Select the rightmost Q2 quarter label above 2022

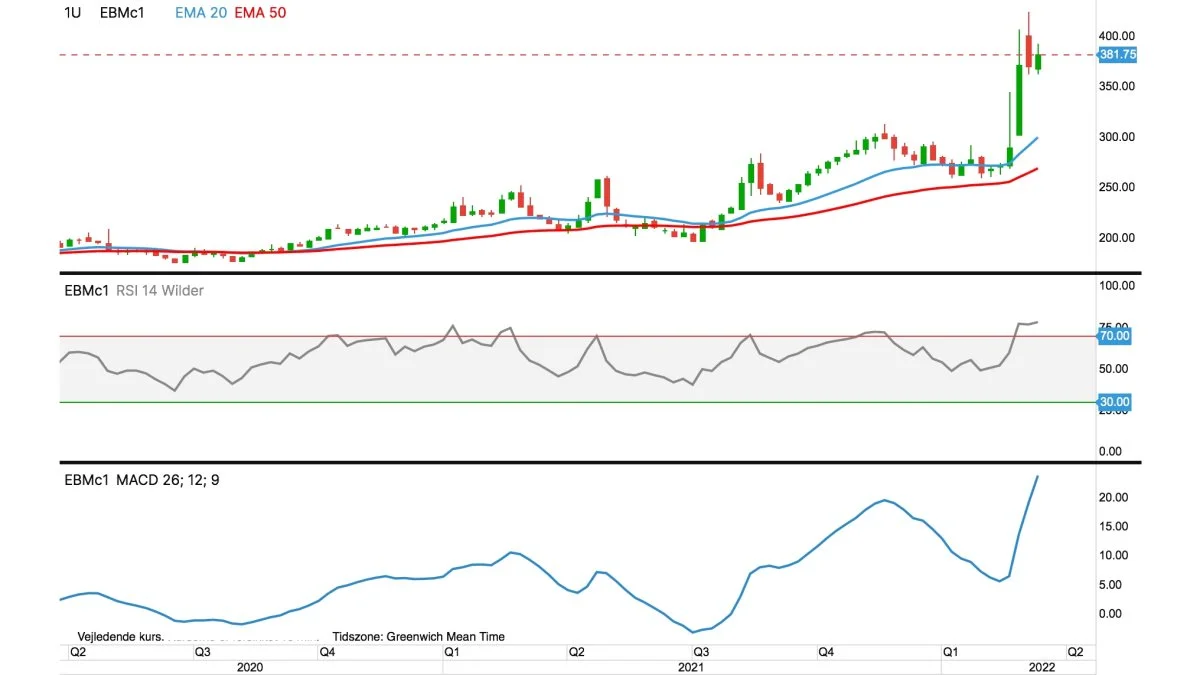click(1076, 651)
